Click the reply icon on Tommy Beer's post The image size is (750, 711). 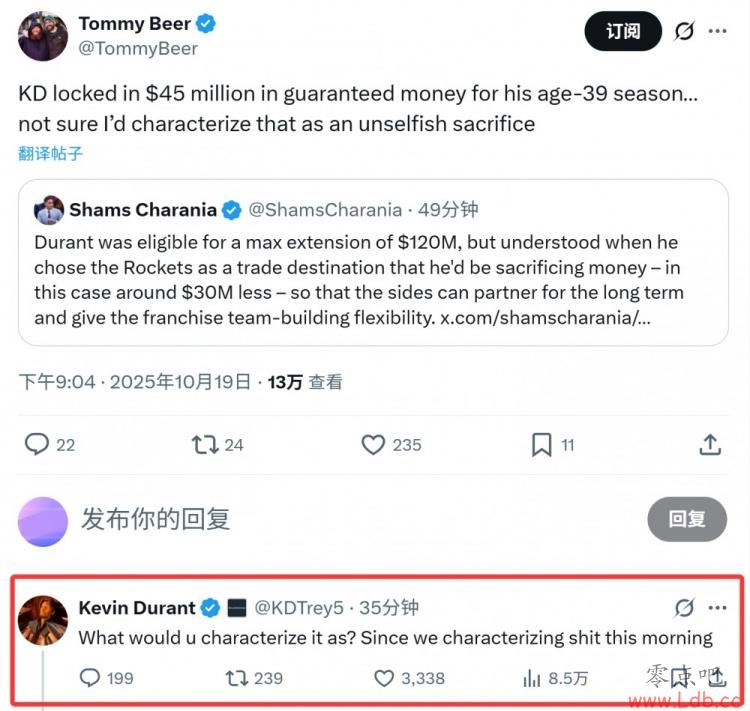[x=37, y=444]
